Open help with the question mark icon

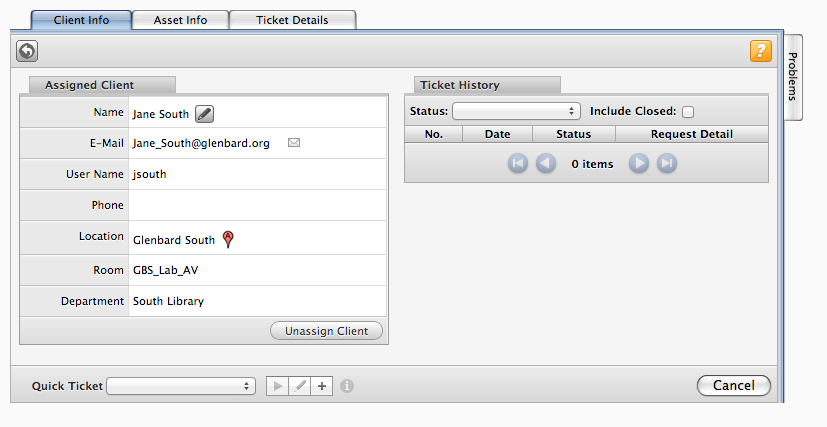point(760,51)
